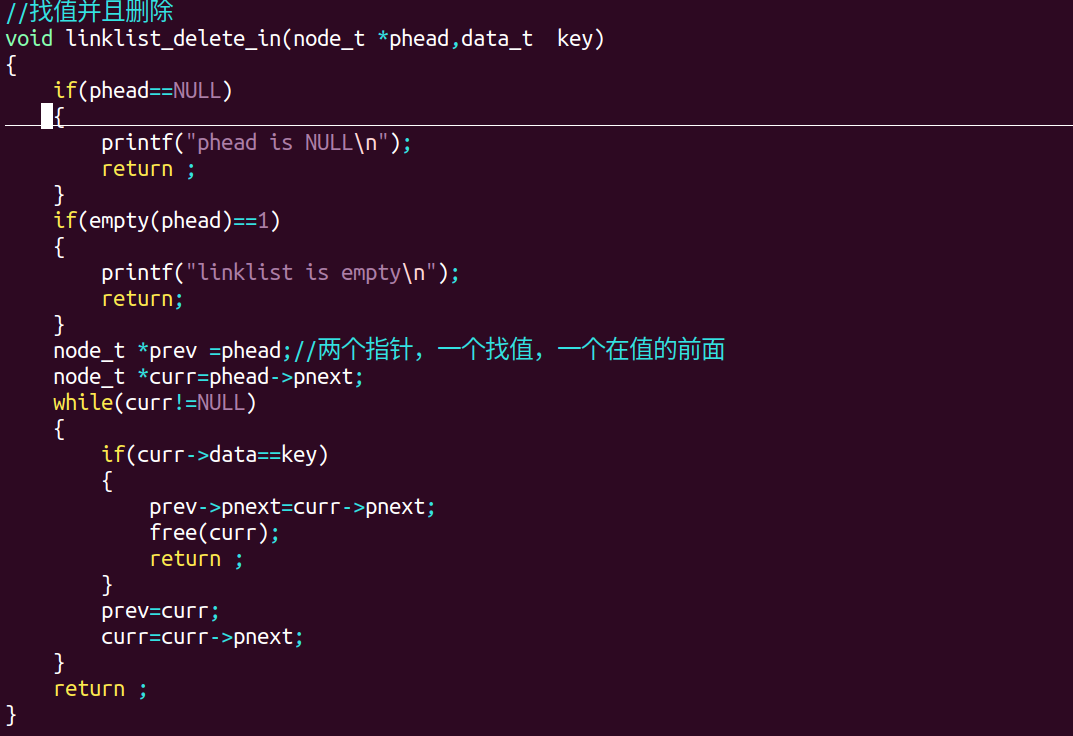Click the if(phead==NULL) condition
This screenshot has height=736, width=1073.
(x=143, y=91)
